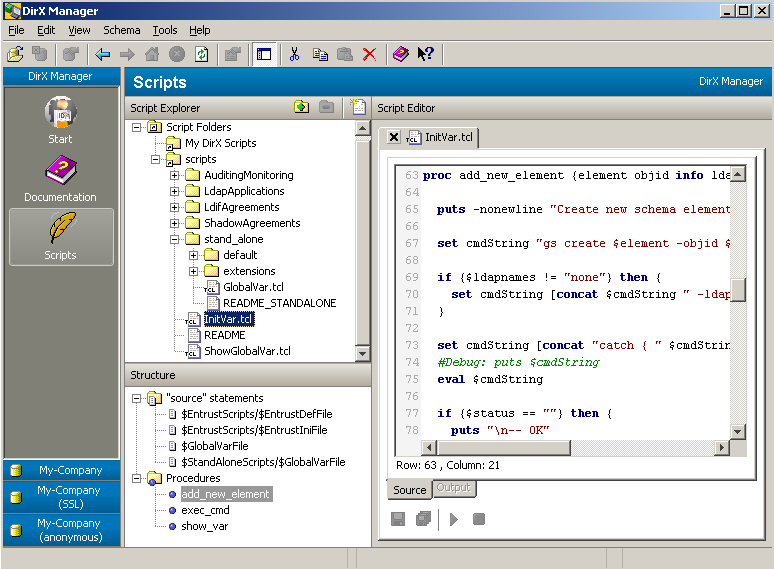Expand the AuditingMonitoring folder
774x569 pixels.
pyautogui.click(x=174, y=175)
